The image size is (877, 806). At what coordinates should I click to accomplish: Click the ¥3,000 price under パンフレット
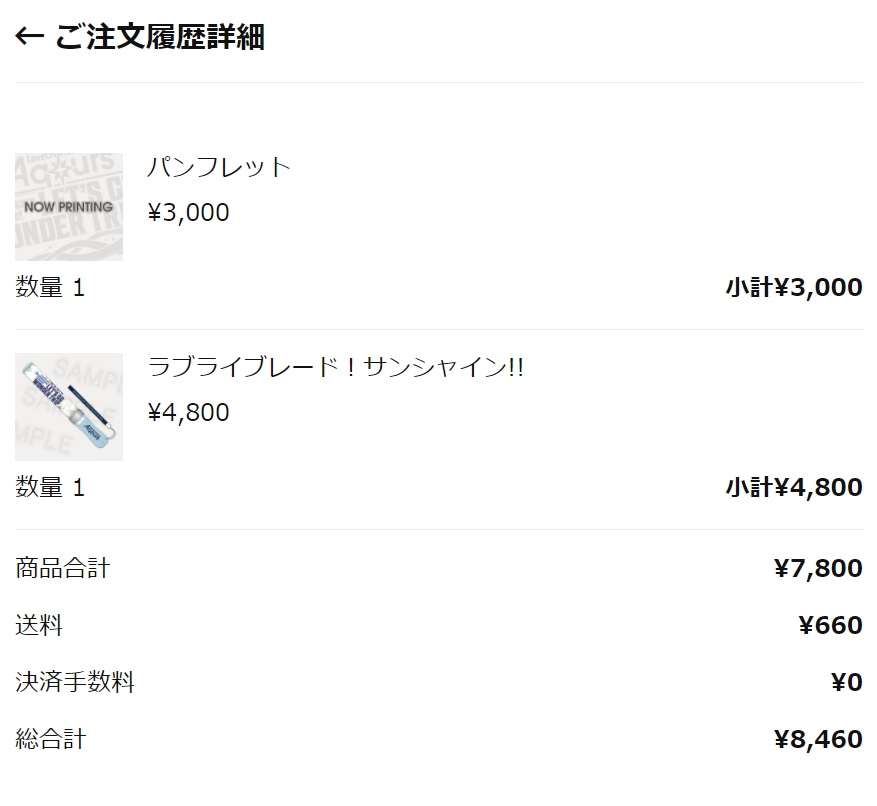pyautogui.click(x=188, y=213)
